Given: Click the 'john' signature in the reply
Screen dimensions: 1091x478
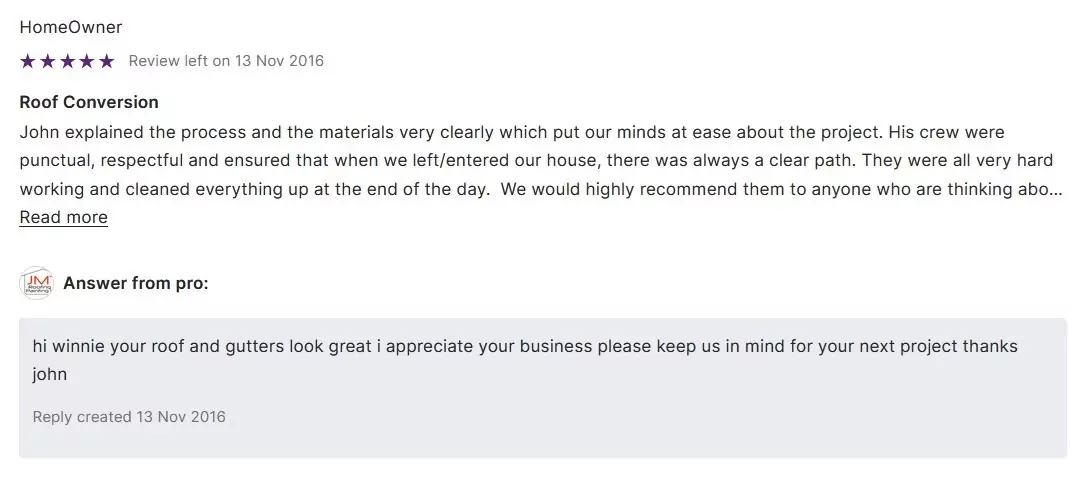Looking at the screenshot, I should point(50,375).
